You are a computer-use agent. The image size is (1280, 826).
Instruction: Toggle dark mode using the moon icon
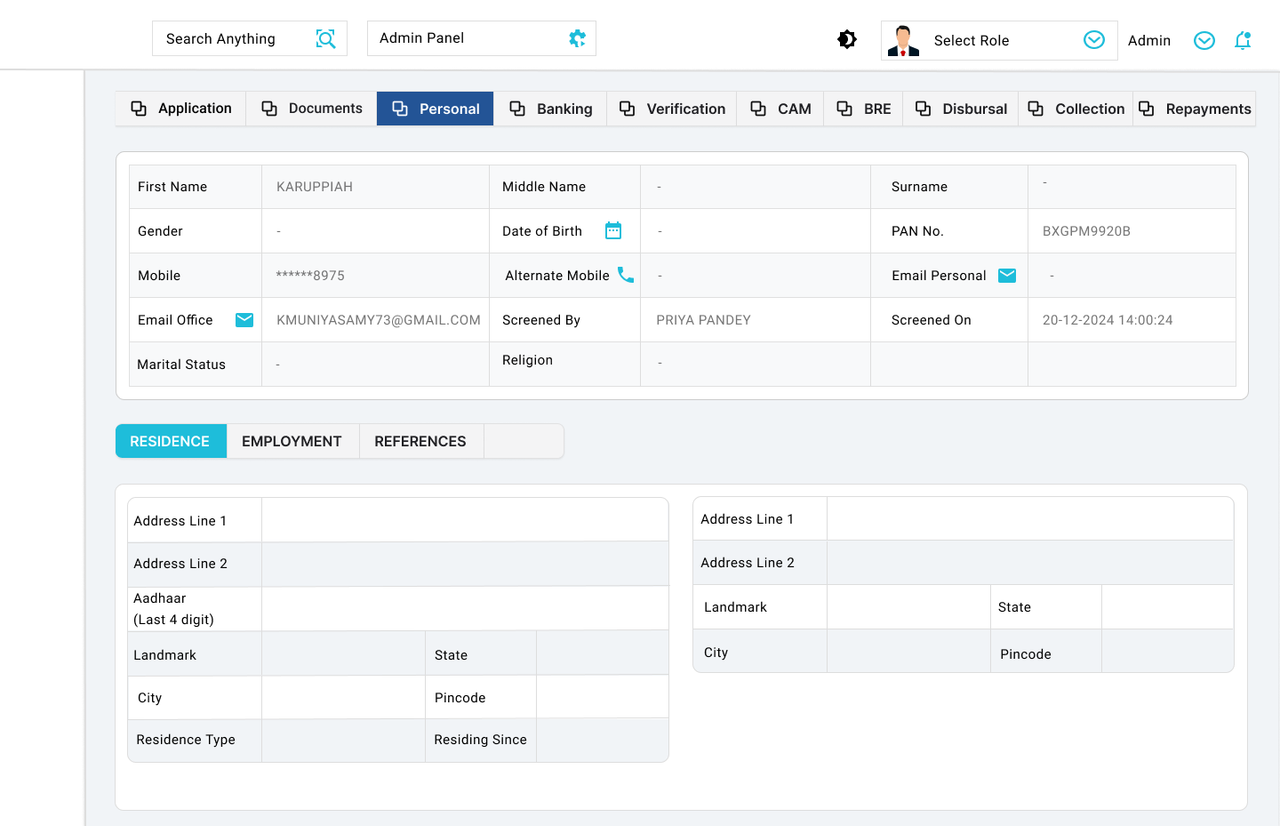[x=846, y=38]
